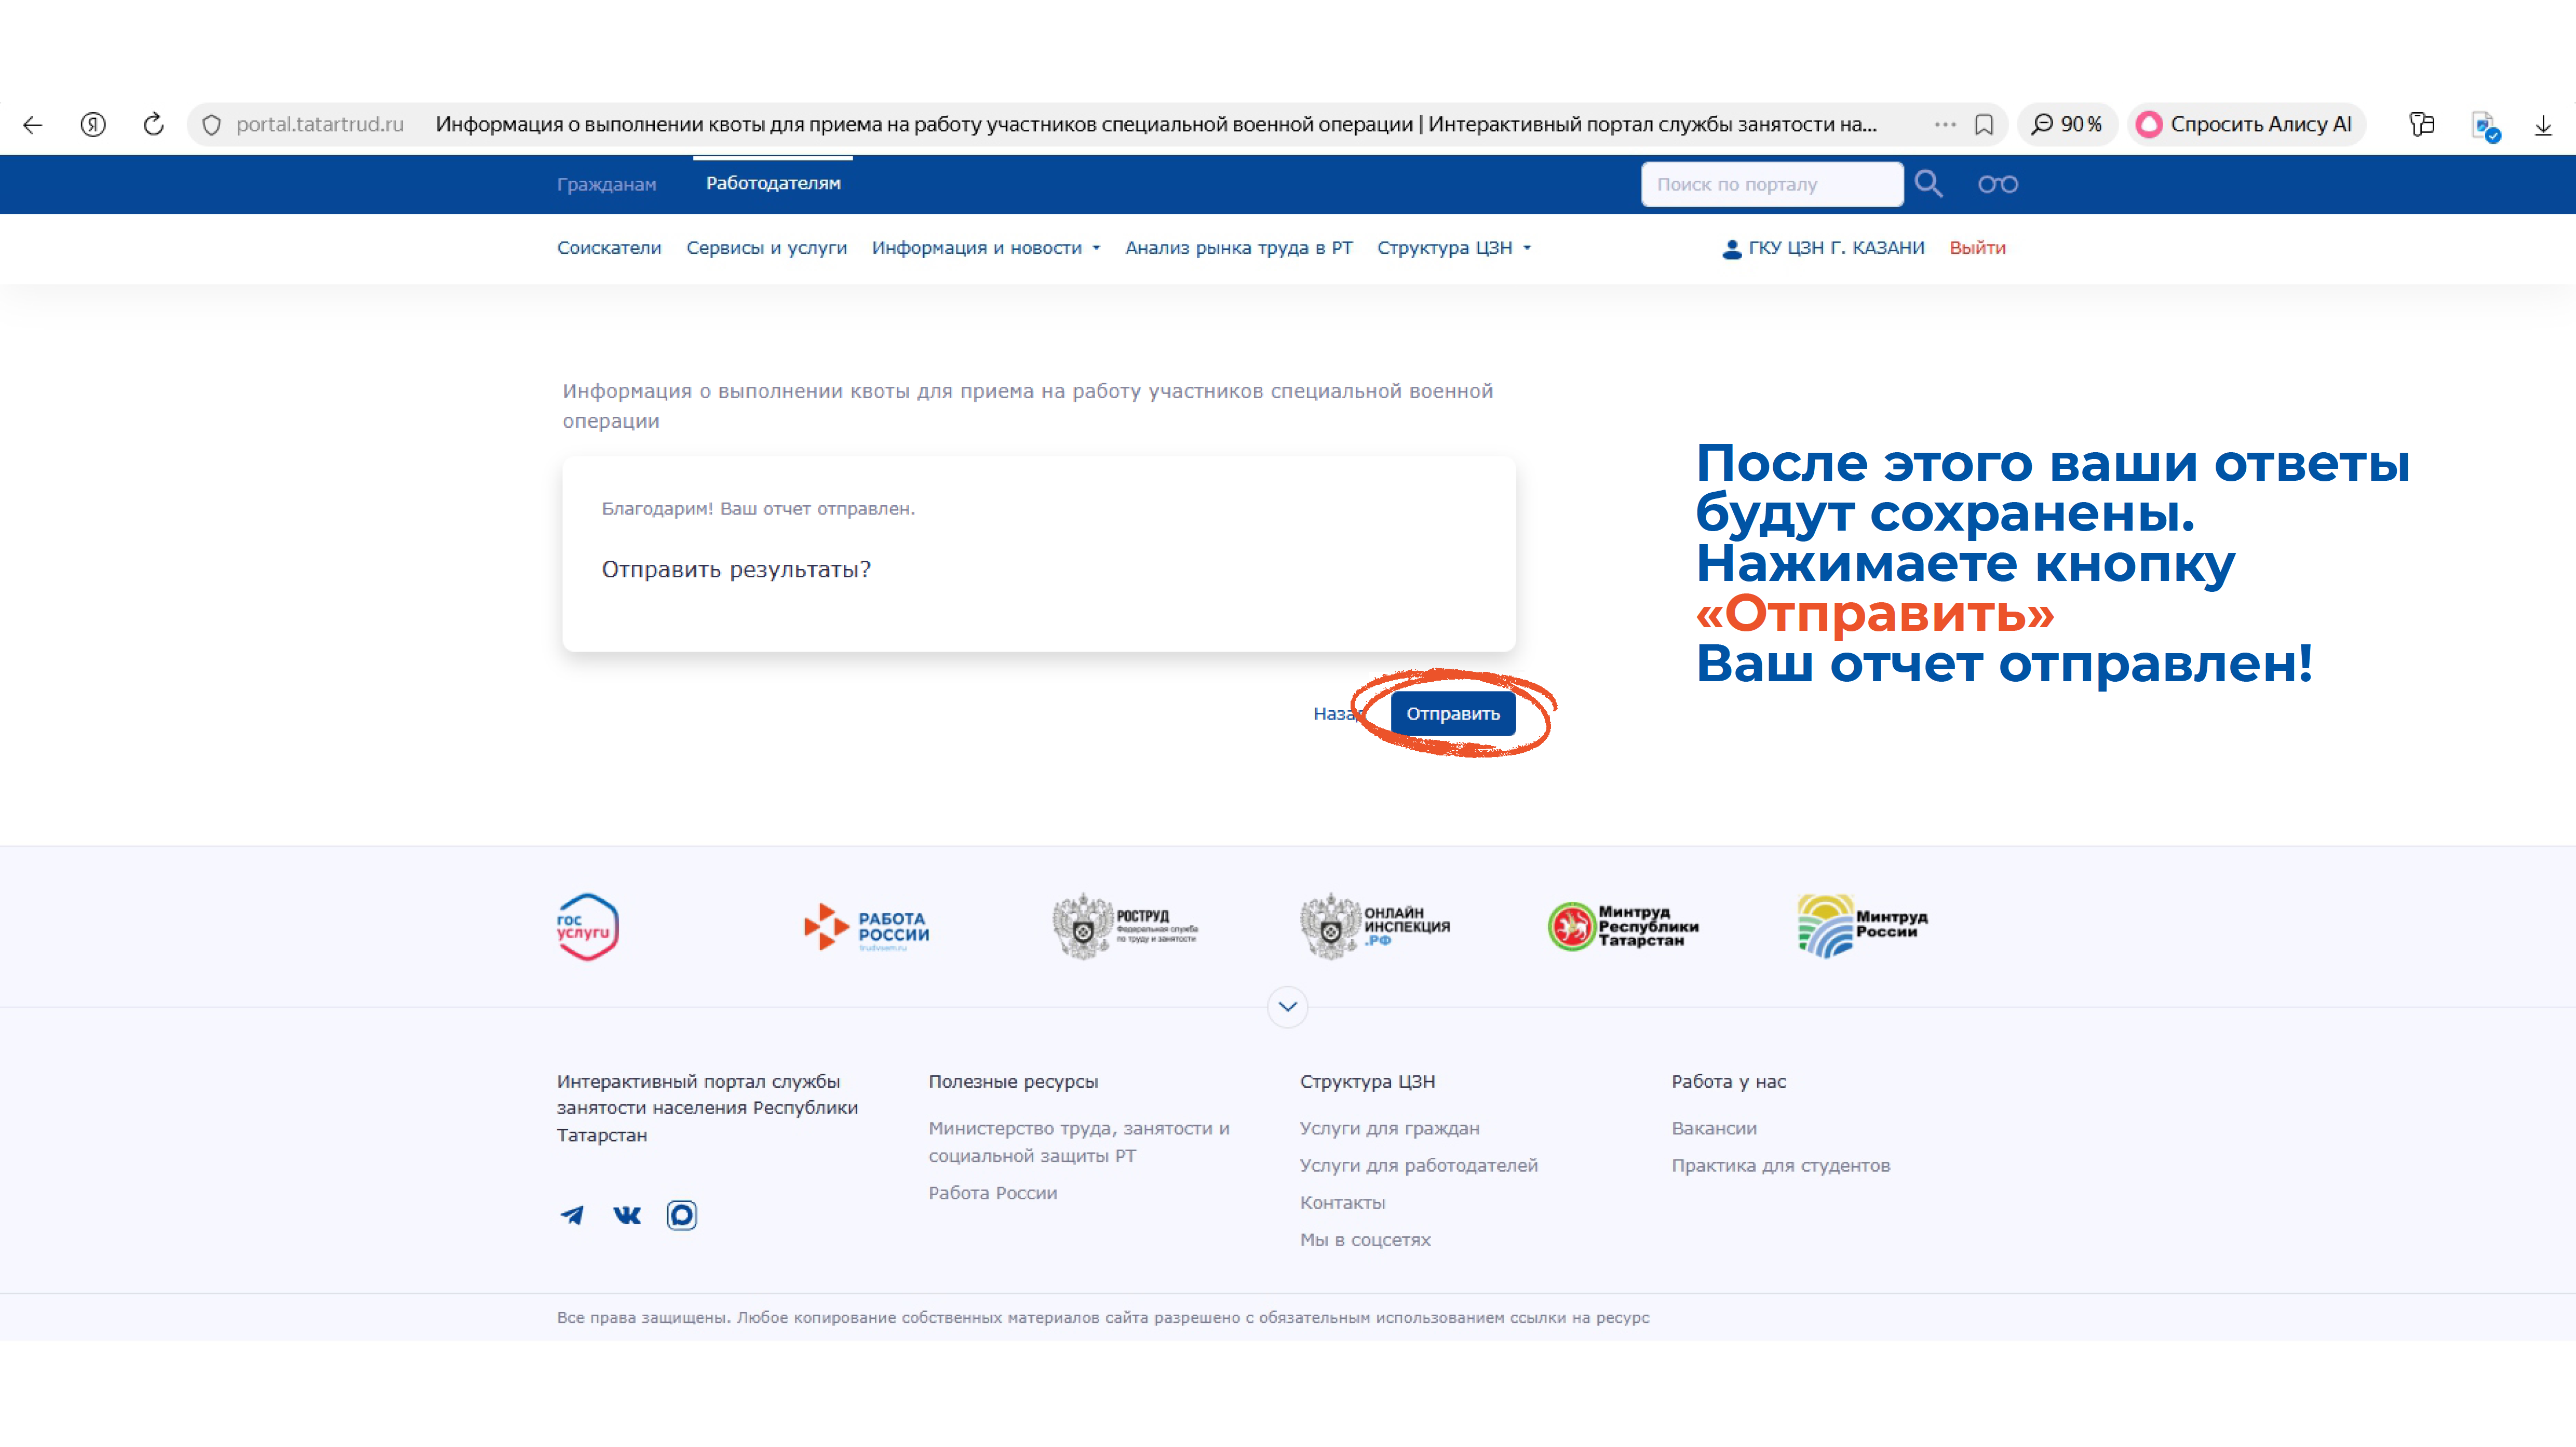Click the portal search magnifier icon
Viewport: 2576px width, 1447px height.
pyautogui.click(x=1928, y=184)
